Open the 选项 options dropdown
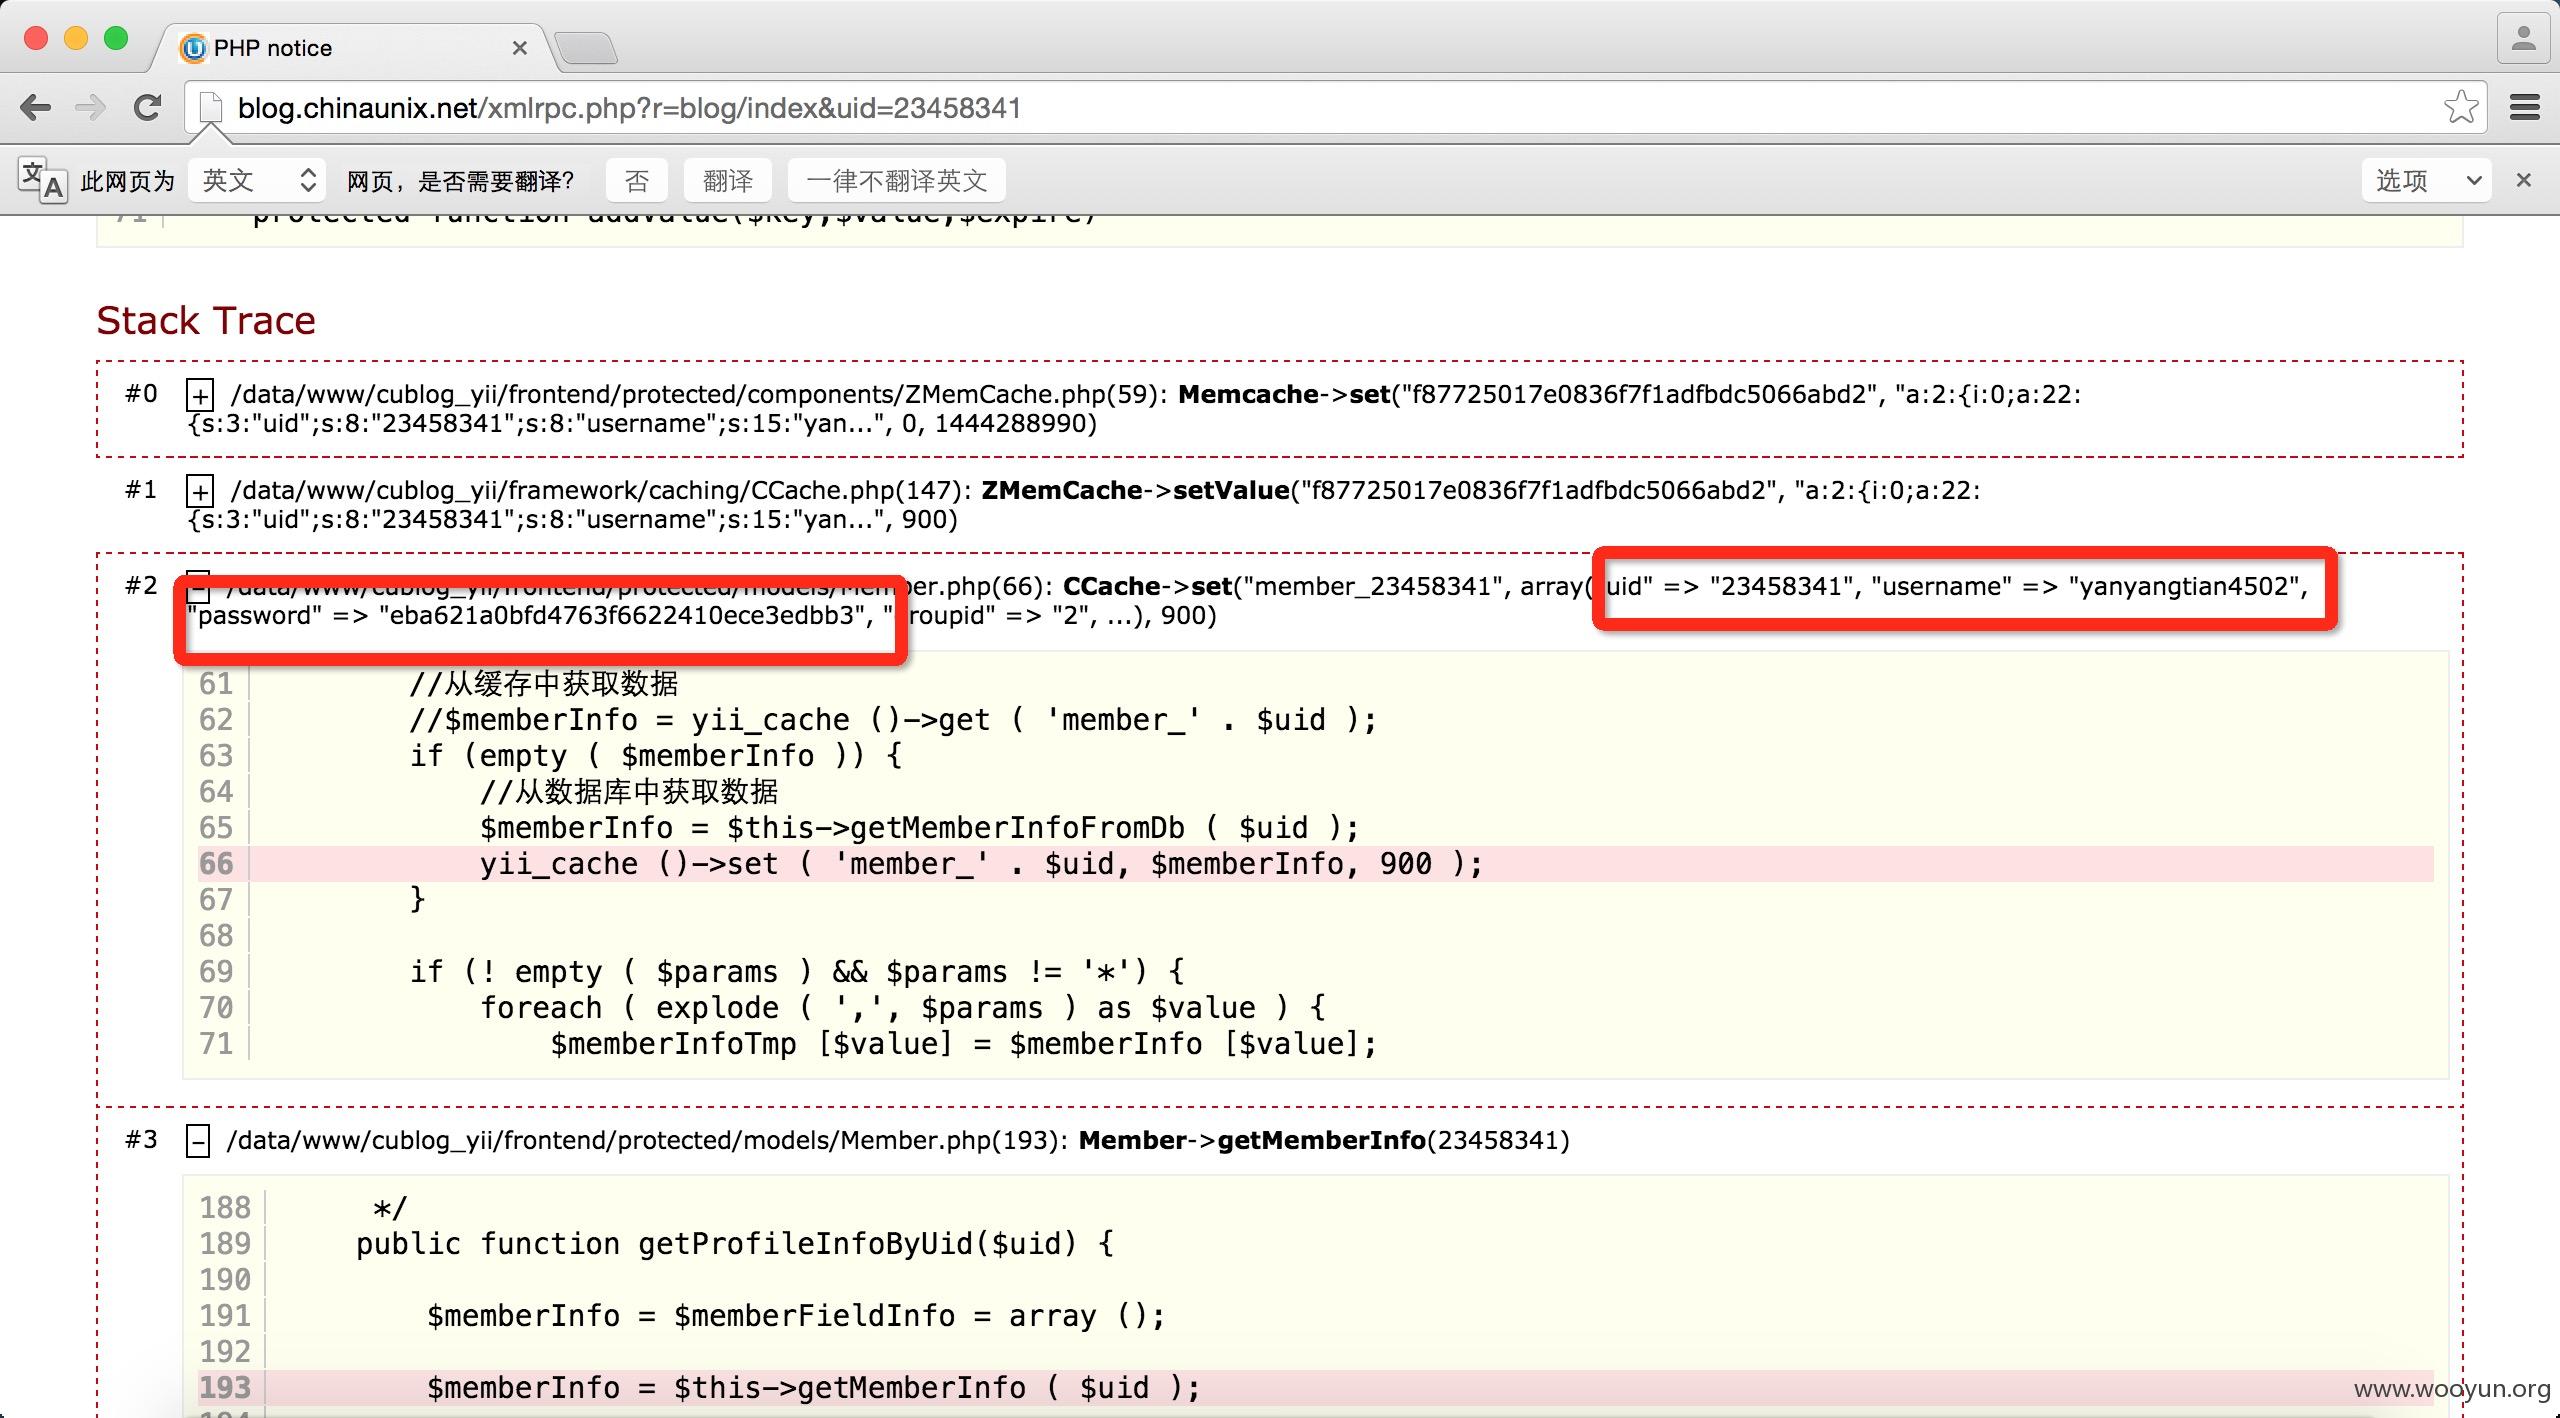 coord(2427,180)
